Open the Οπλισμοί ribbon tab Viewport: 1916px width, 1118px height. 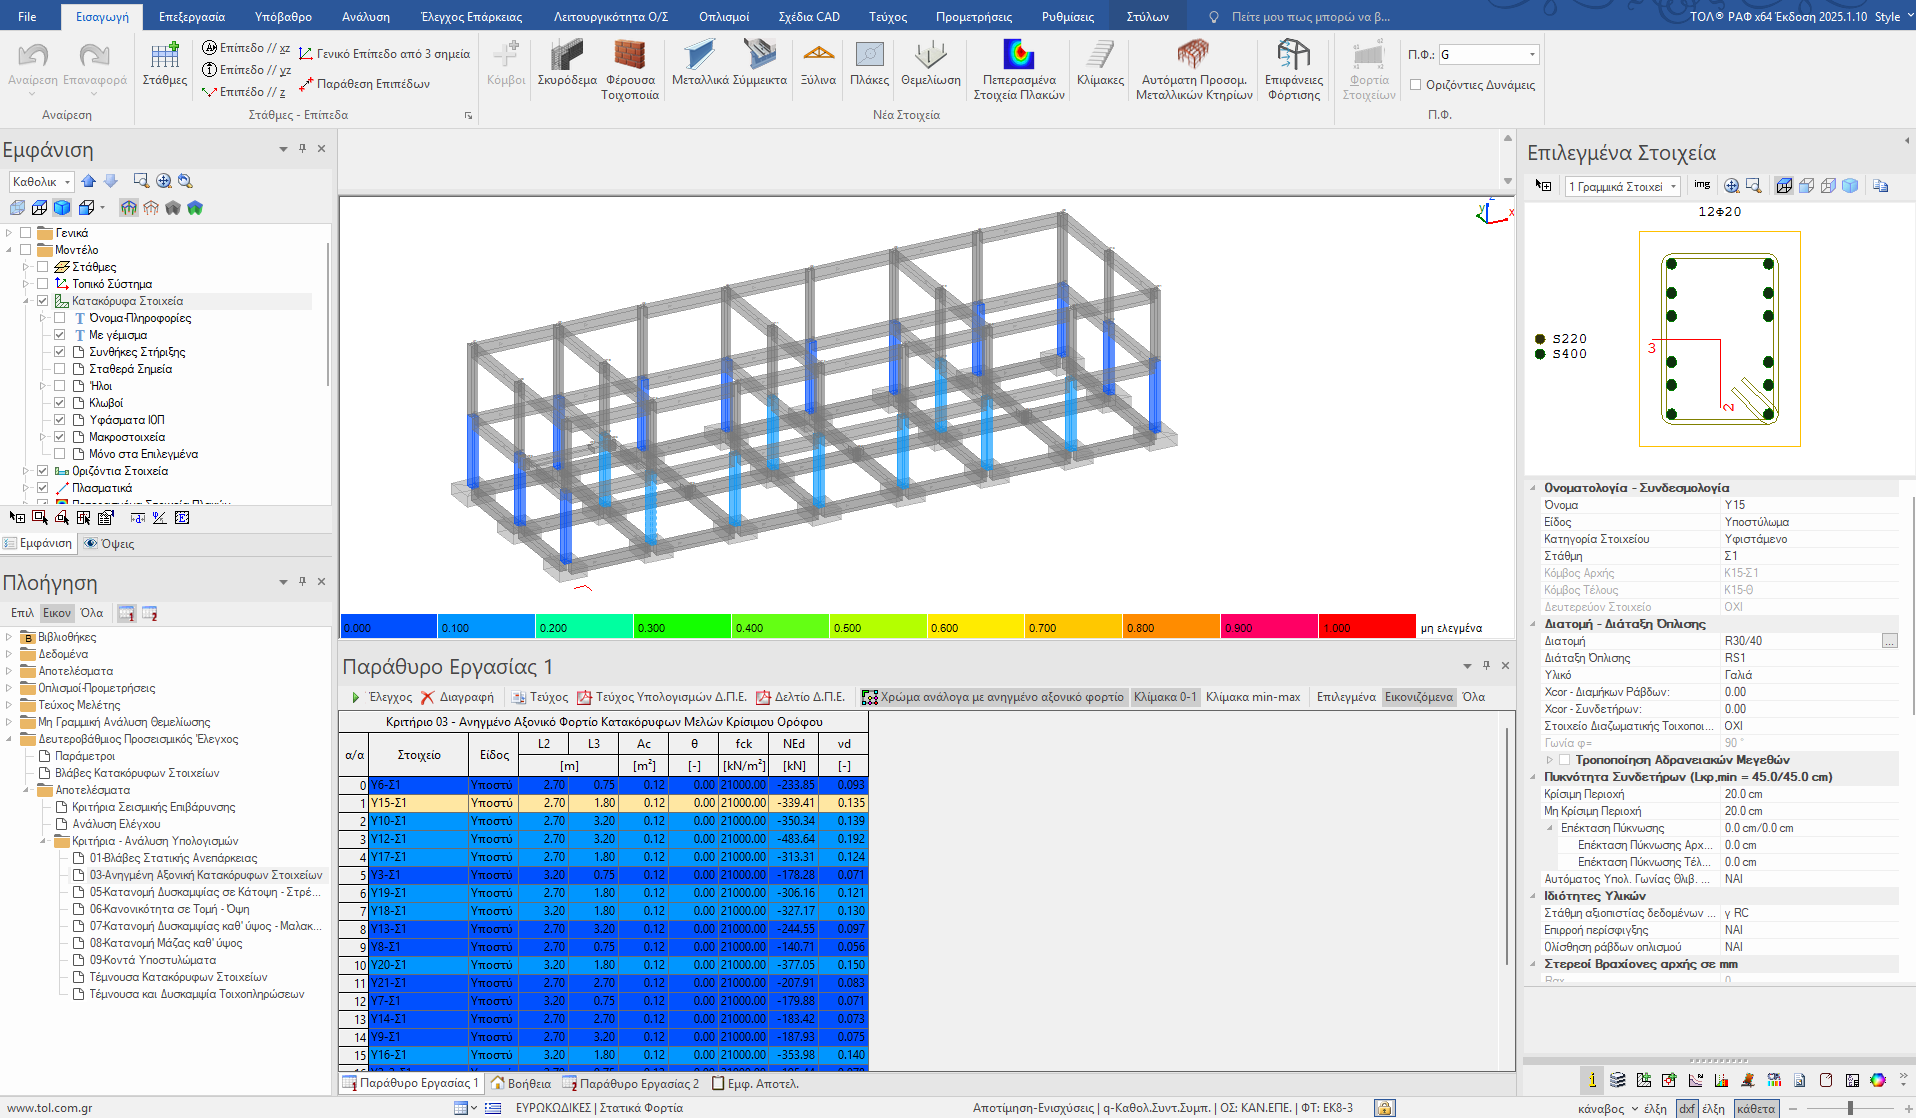(x=723, y=17)
